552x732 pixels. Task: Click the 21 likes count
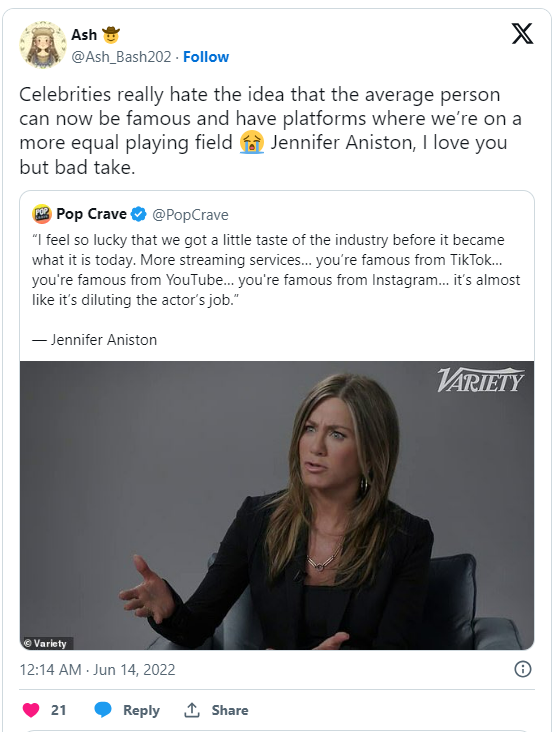[58, 710]
